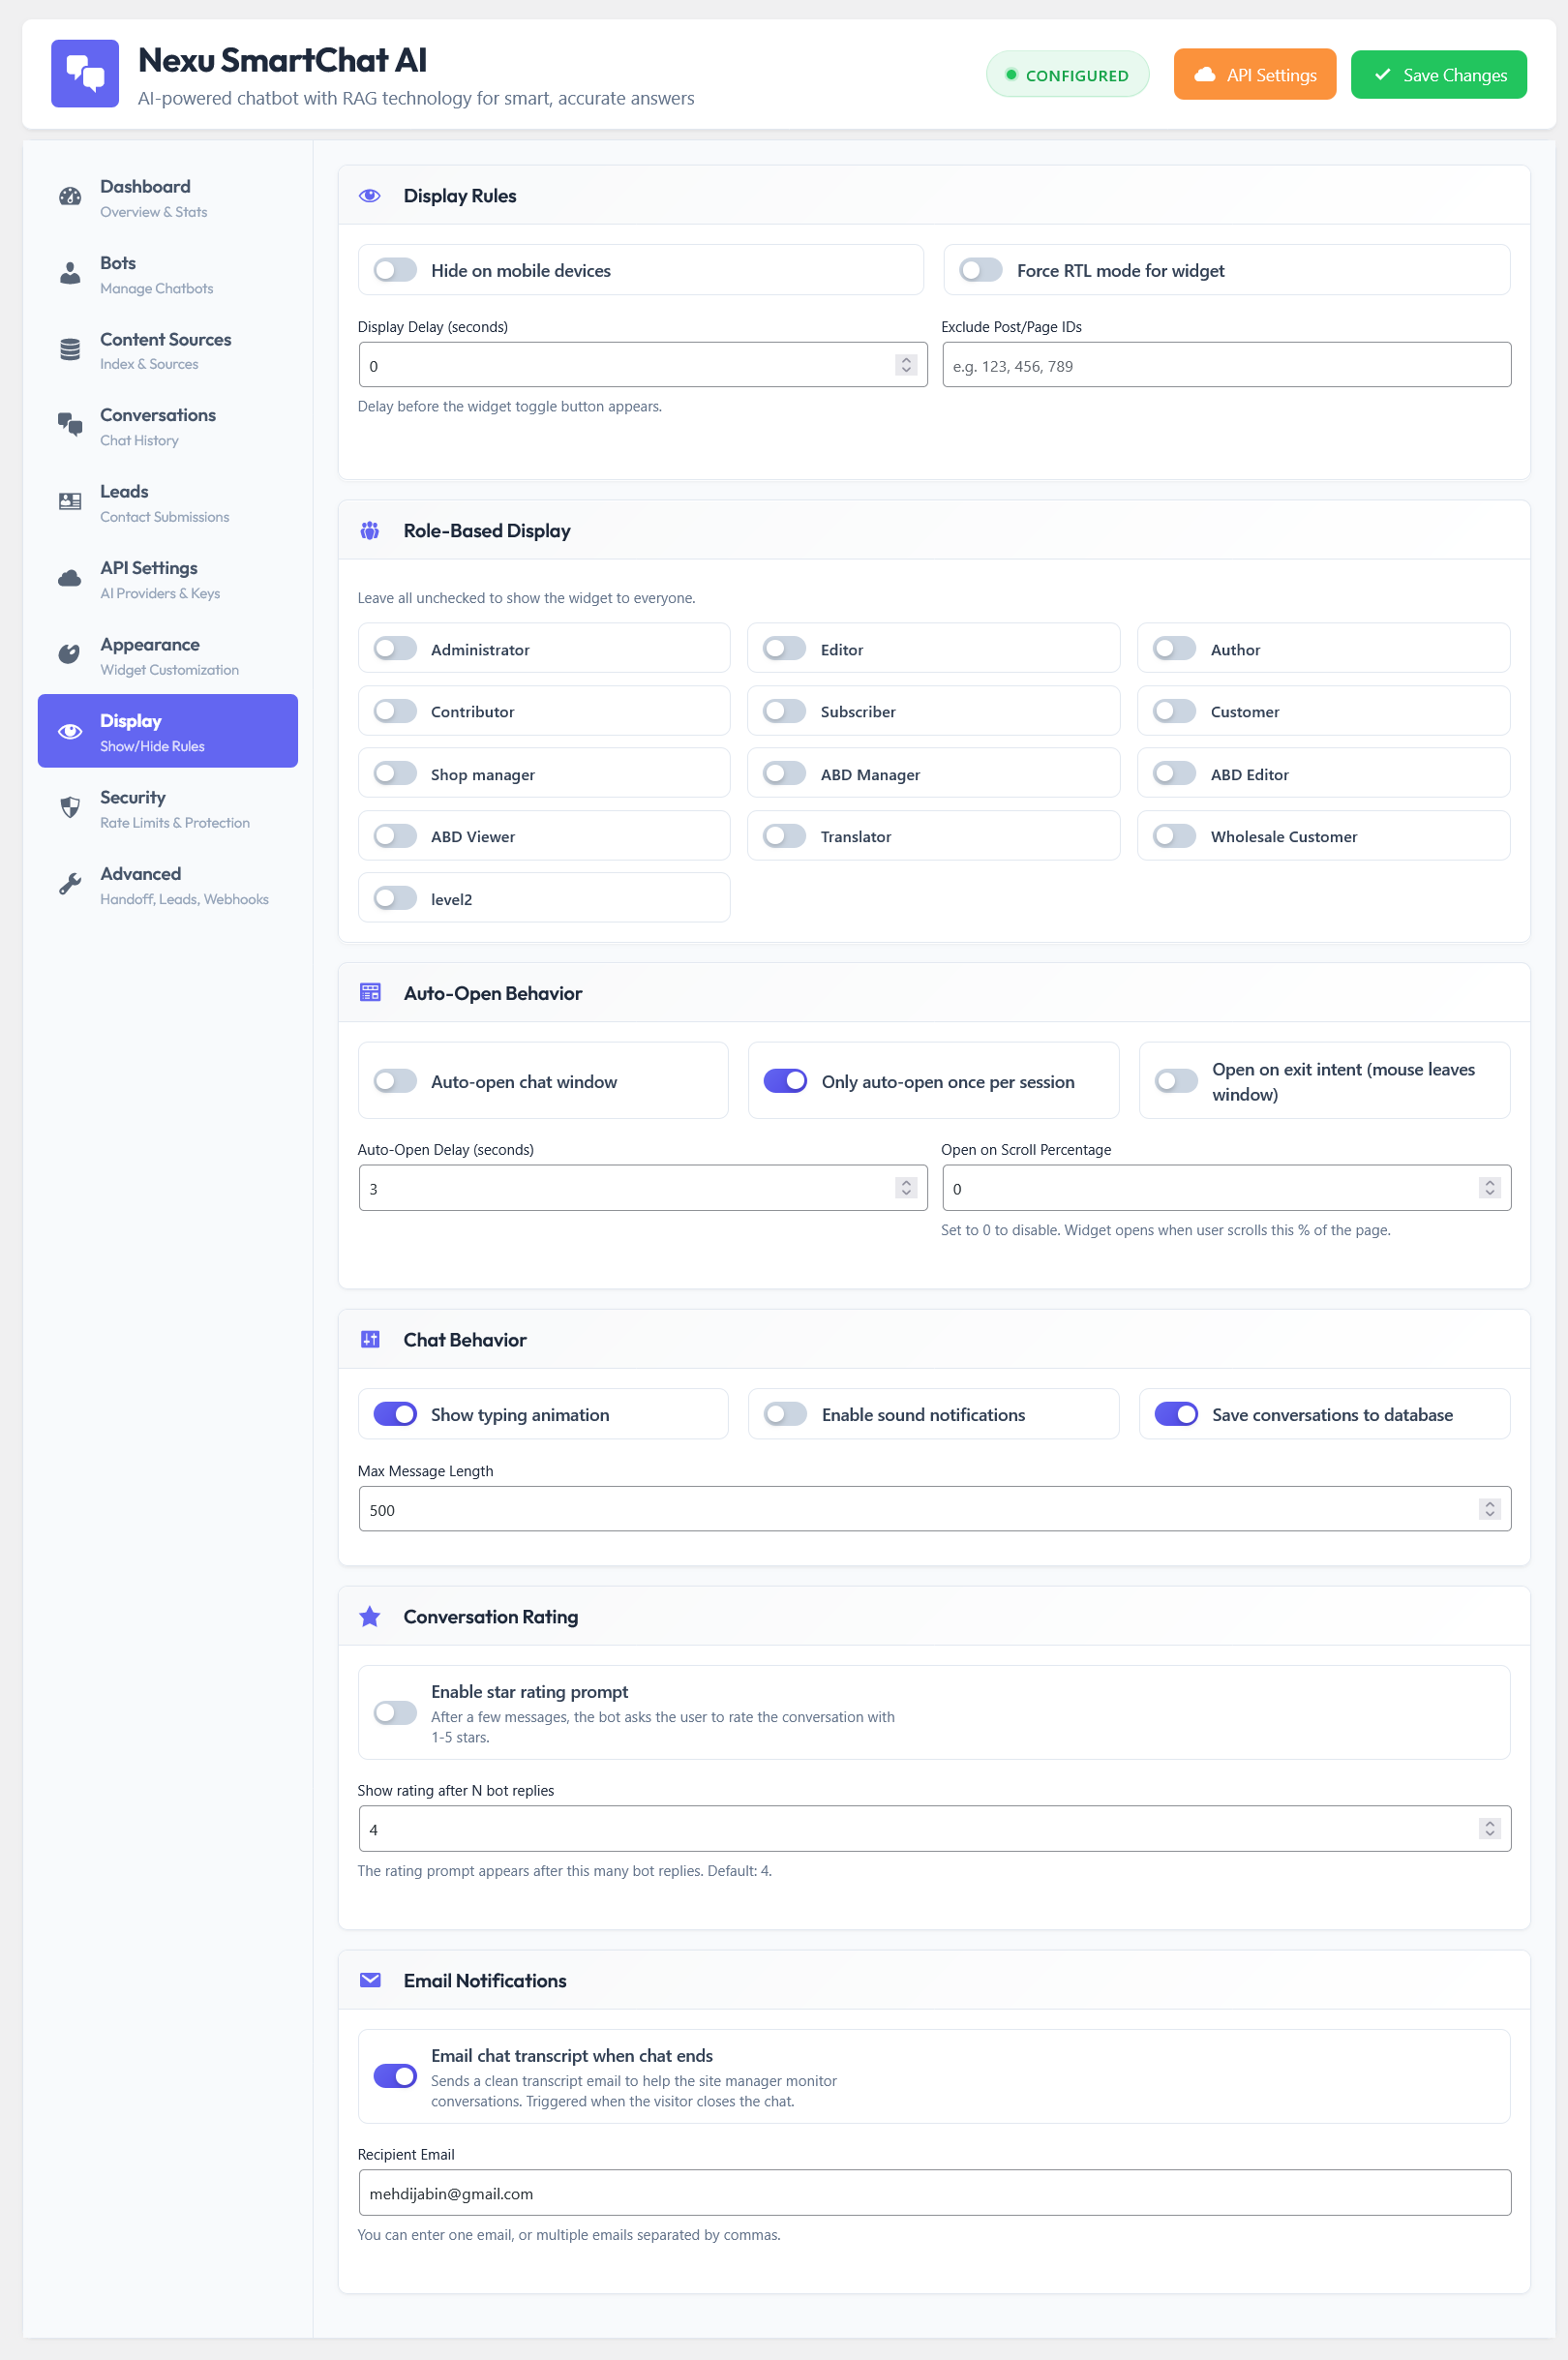Screen dimensions: 1568x2360
Task: Toggle Hide on mobile devices switch
Action: point(395,270)
